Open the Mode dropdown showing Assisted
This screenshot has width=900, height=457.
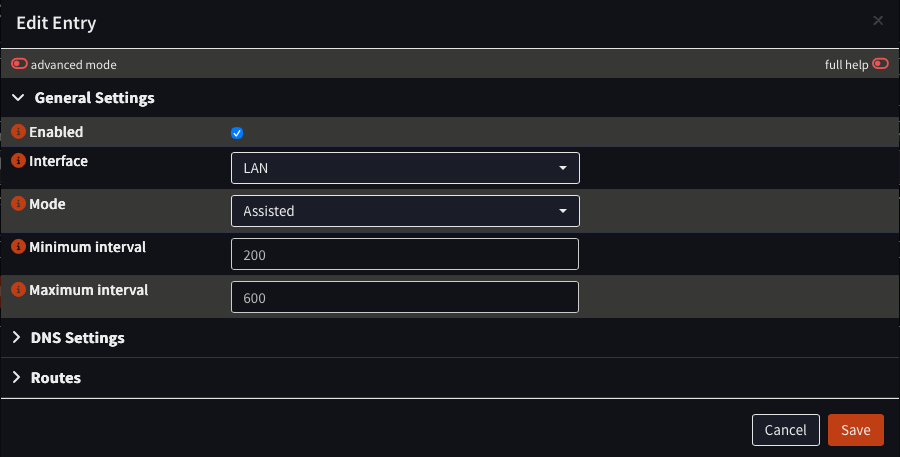[x=405, y=211]
